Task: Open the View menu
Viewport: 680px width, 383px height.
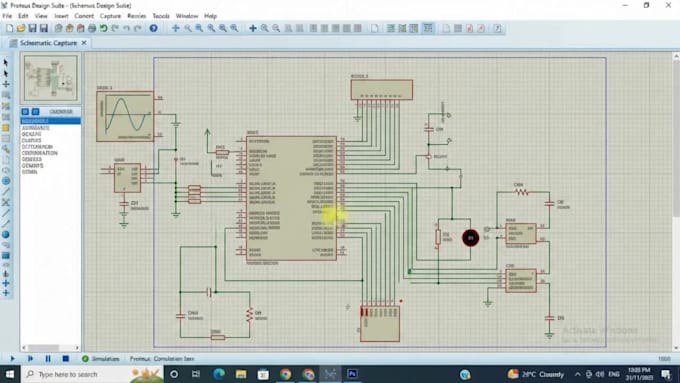Action: pos(41,16)
